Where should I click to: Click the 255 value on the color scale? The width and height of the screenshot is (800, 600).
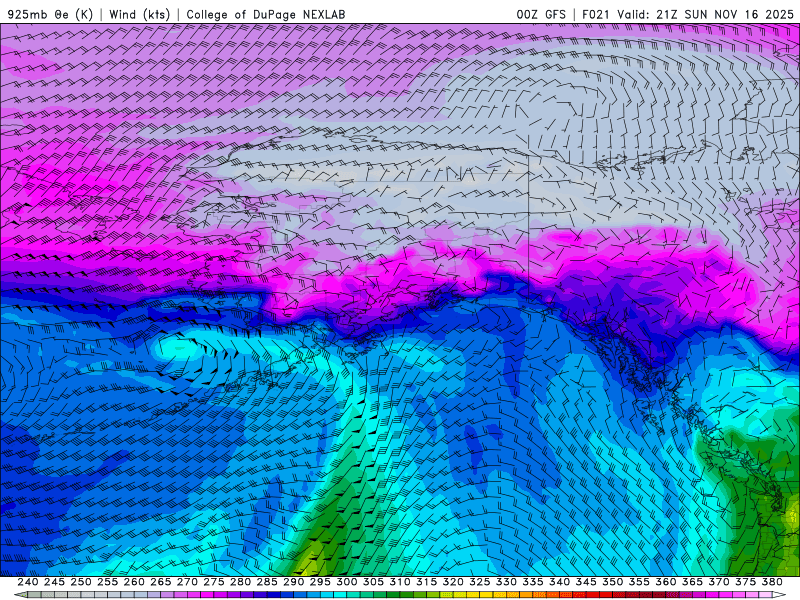pos(107,582)
